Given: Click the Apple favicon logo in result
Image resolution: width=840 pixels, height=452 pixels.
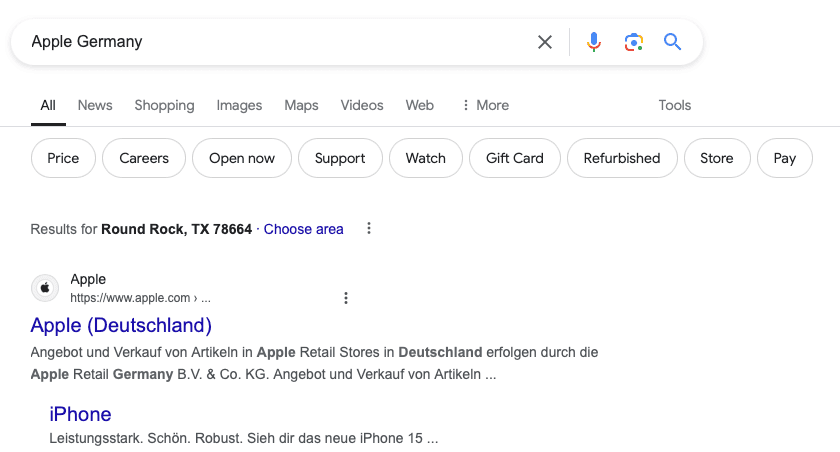Looking at the screenshot, I should (45, 288).
